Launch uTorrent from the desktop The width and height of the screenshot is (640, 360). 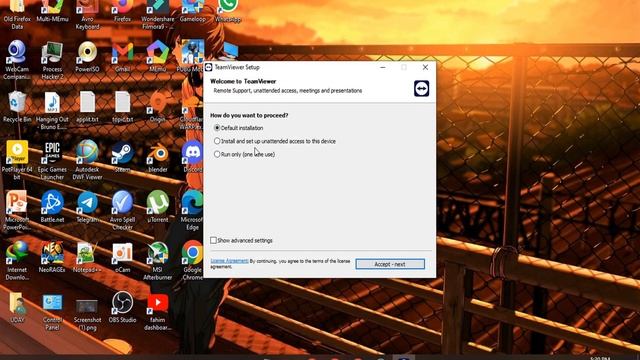click(x=158, y=207)
